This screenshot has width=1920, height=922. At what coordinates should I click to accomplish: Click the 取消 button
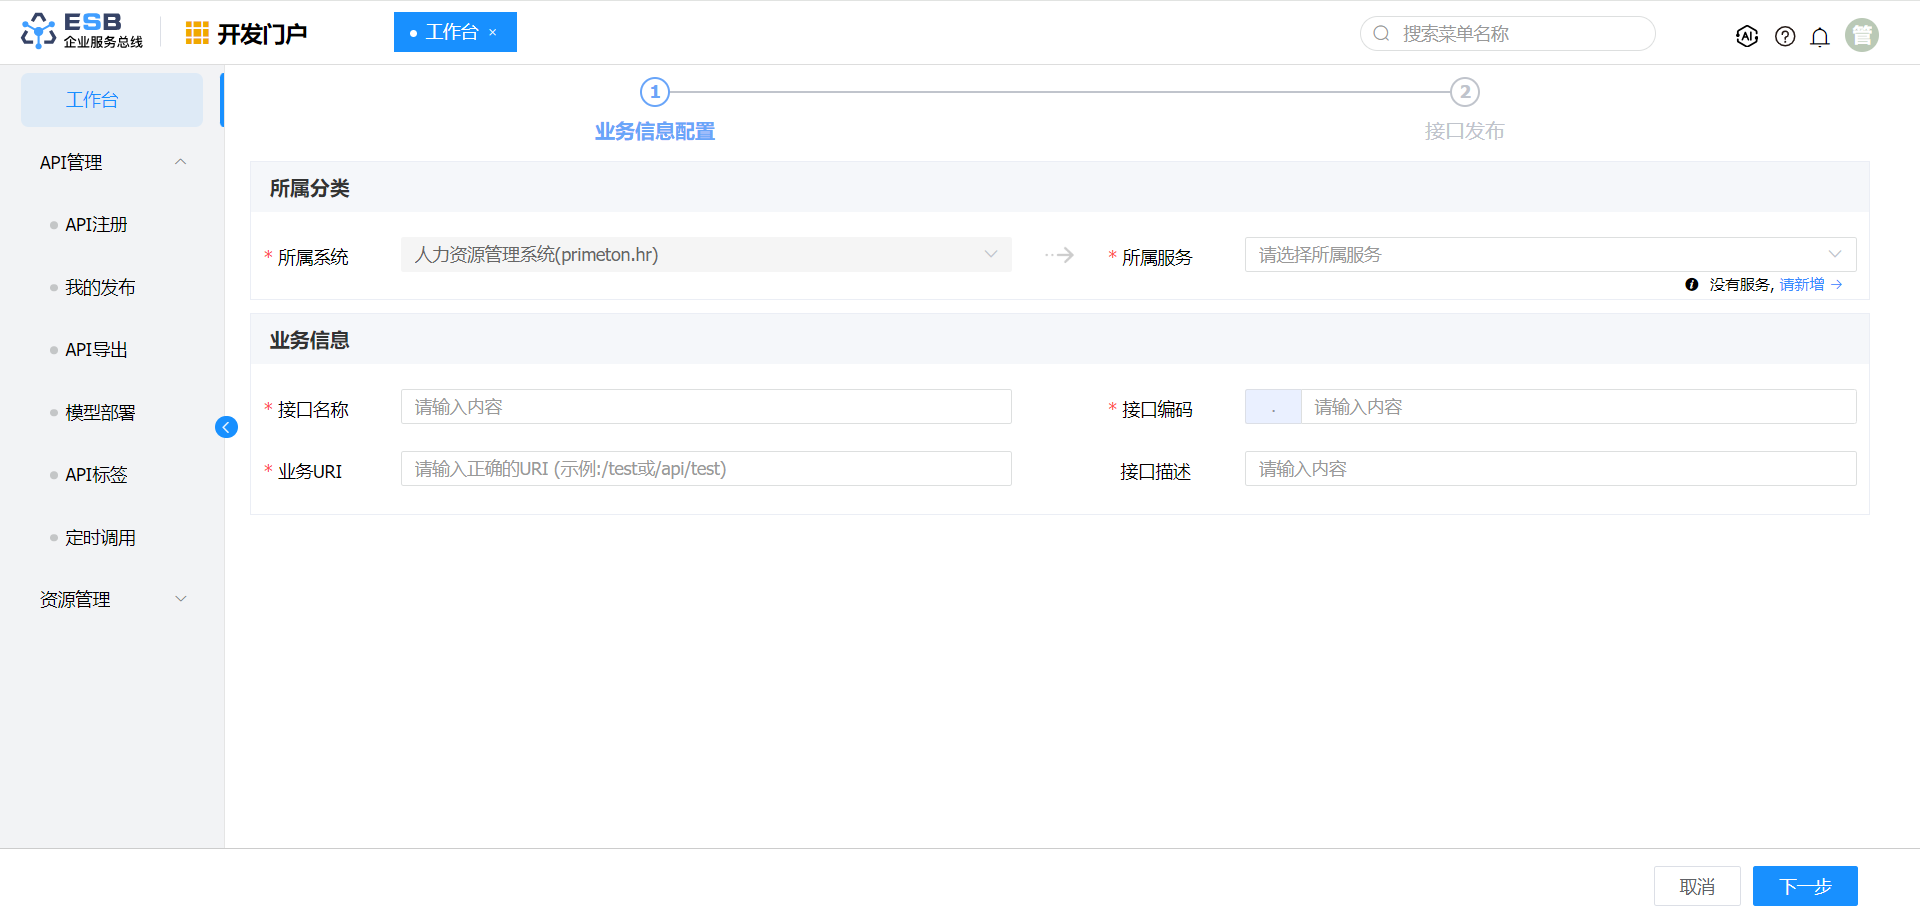coord(1696,886)
